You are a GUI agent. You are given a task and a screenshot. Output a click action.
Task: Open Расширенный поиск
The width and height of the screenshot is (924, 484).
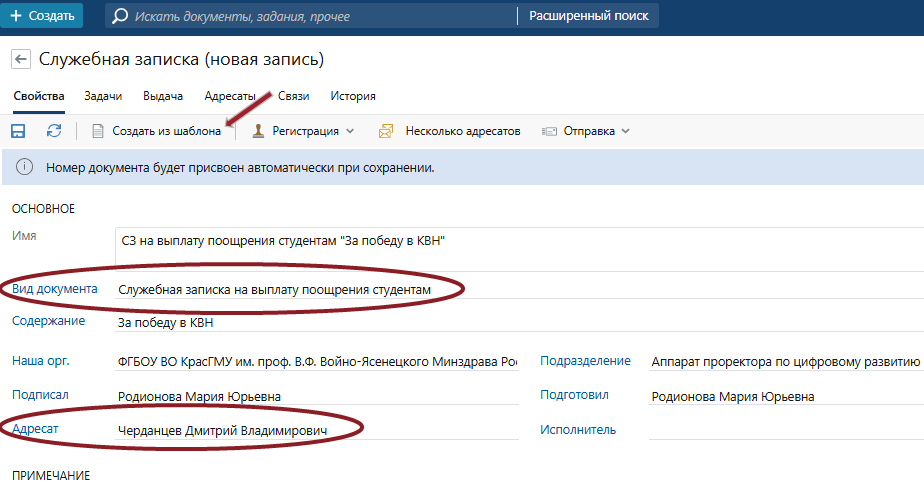pos(588,16)
